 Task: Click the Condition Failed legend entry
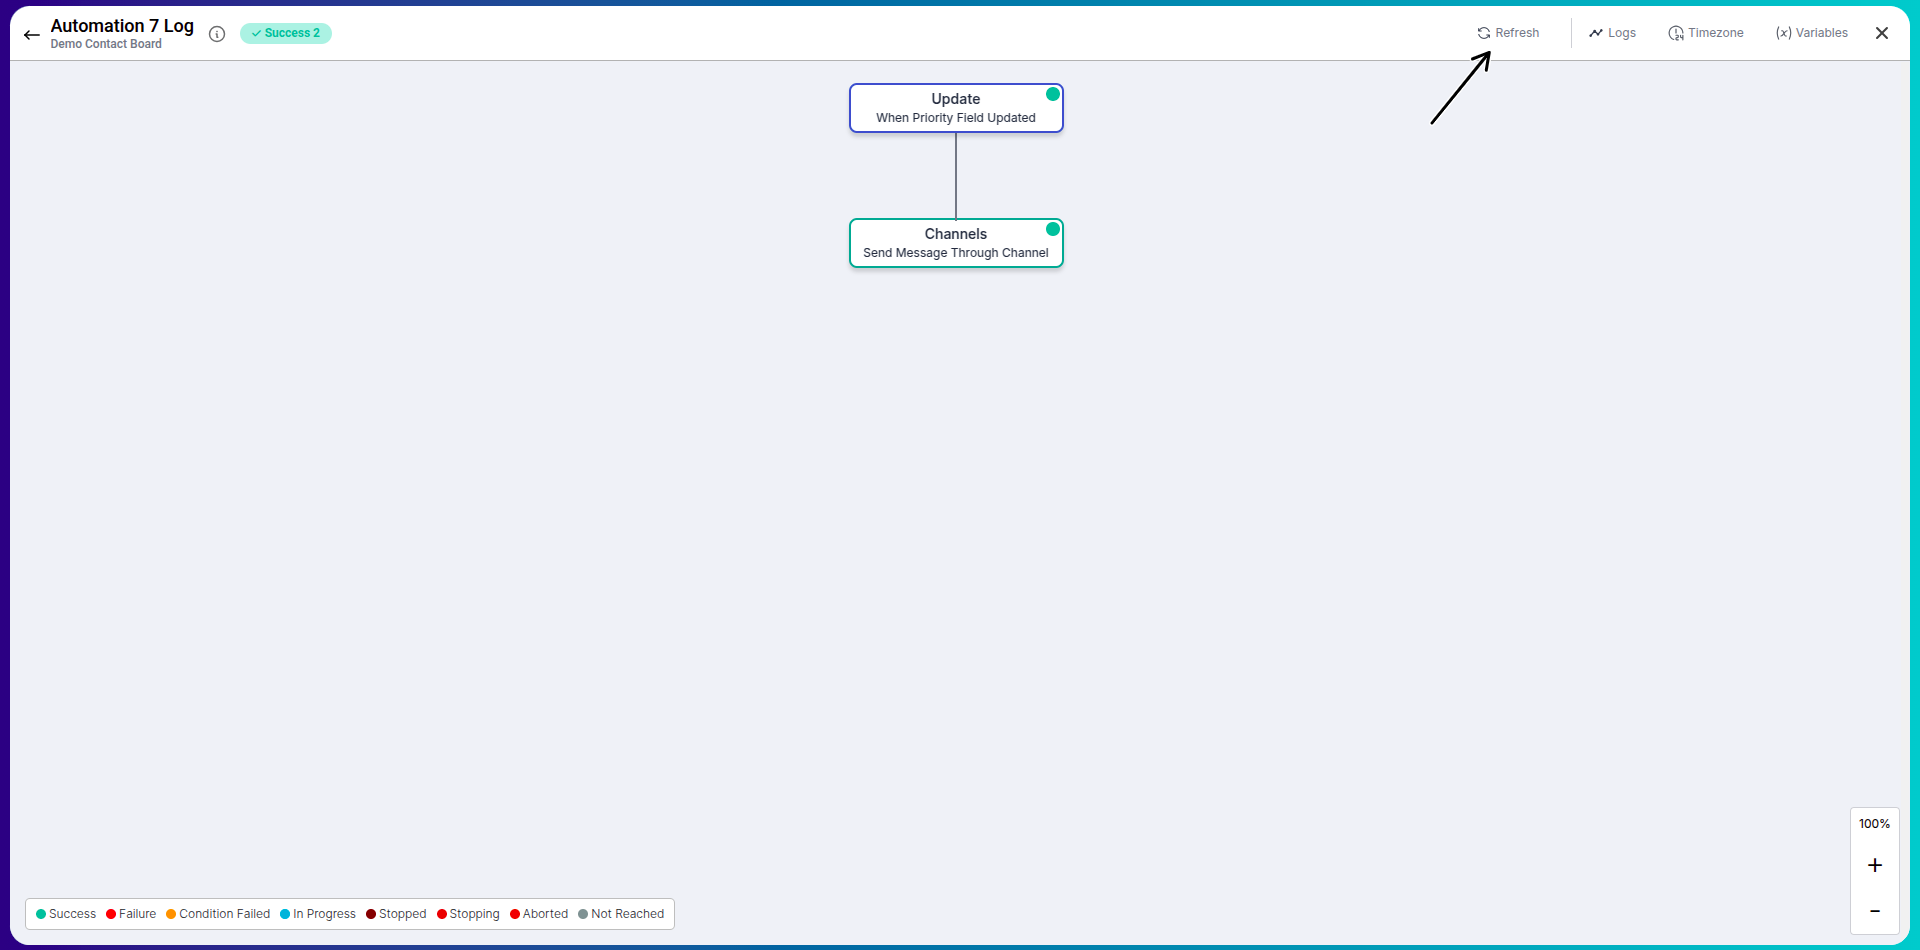point(218,914)
